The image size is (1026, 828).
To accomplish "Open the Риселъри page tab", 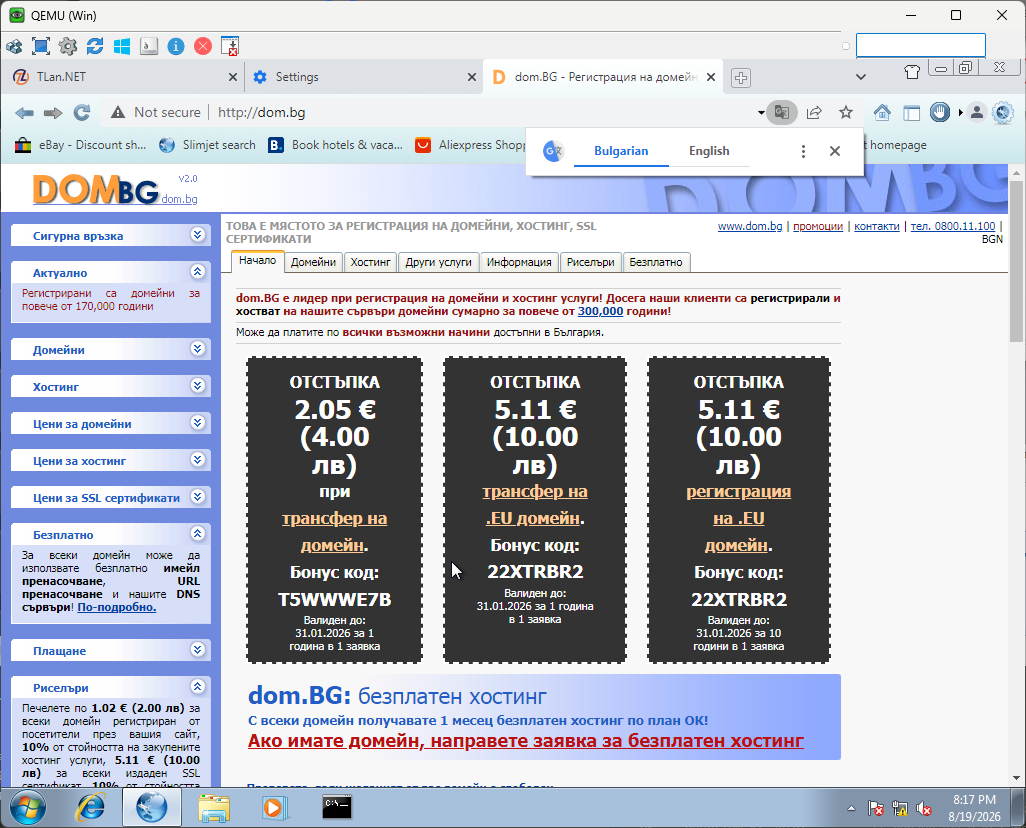I will click(x=590, y=262).
